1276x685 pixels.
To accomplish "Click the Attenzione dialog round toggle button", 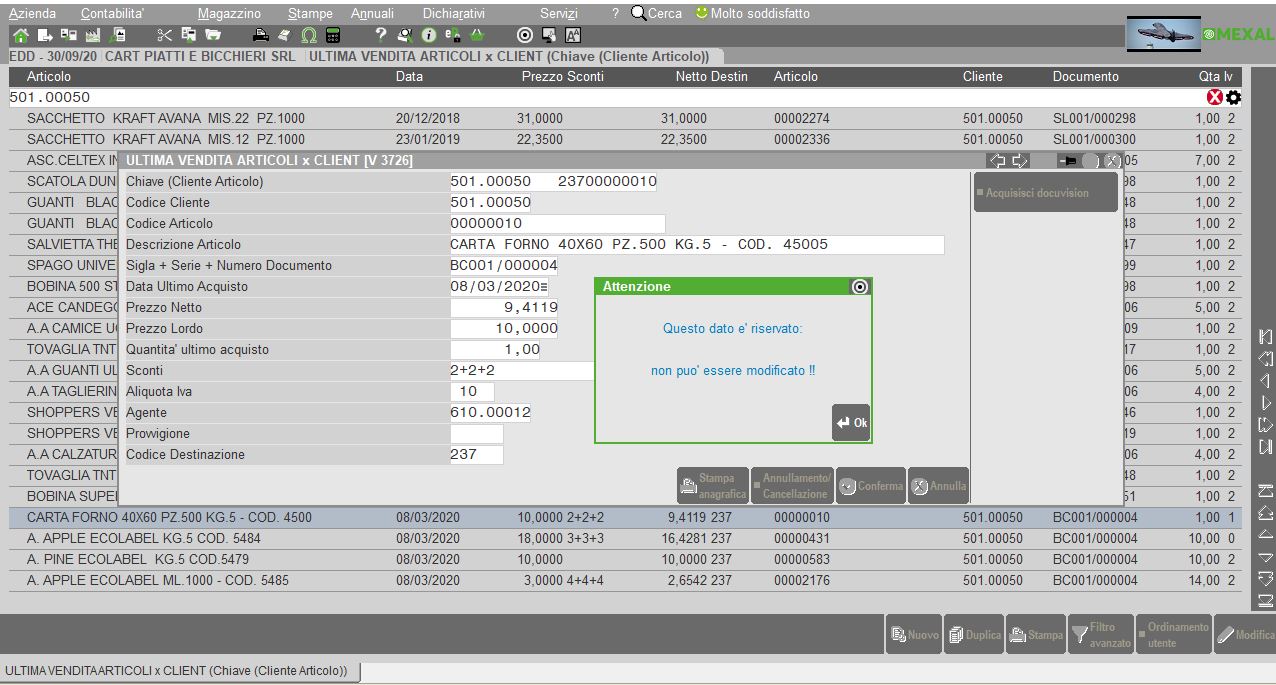I will point(859,287).
